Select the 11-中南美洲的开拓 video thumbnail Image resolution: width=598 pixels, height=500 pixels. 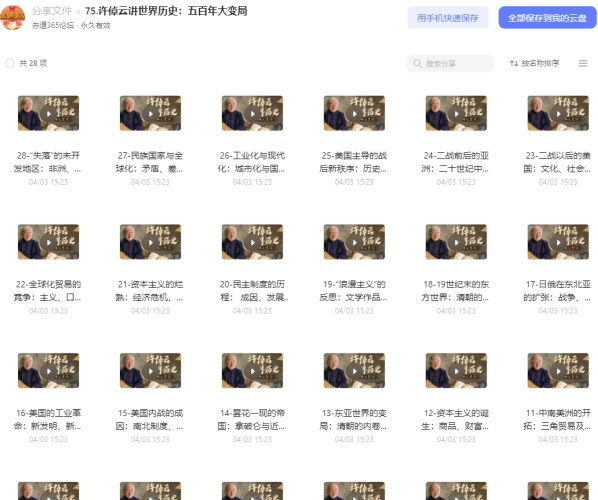tap(558, 371)
